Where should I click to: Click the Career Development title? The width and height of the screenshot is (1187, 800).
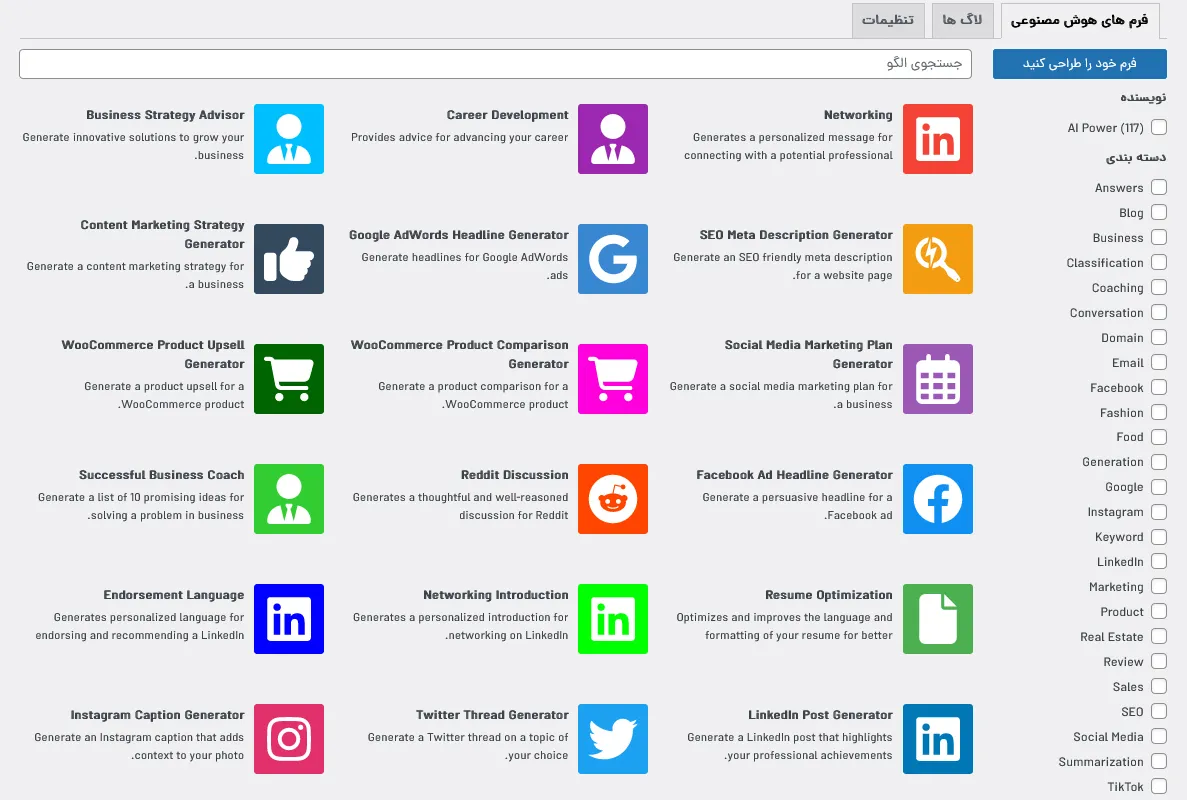pyautogui.click(x=507, y=115)
